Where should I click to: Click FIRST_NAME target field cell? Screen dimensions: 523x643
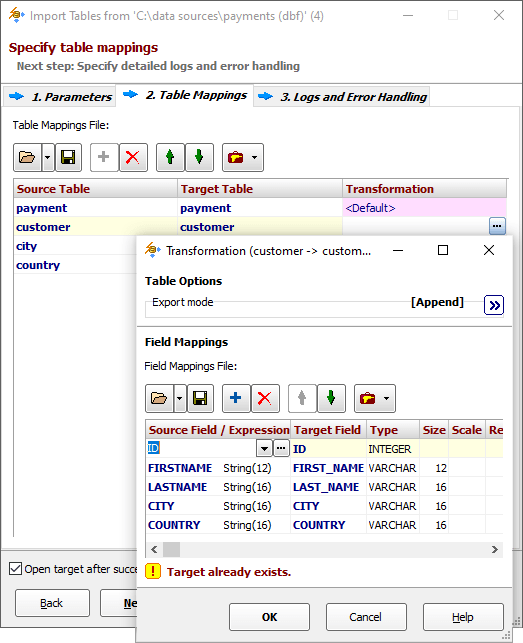(328, 468)
